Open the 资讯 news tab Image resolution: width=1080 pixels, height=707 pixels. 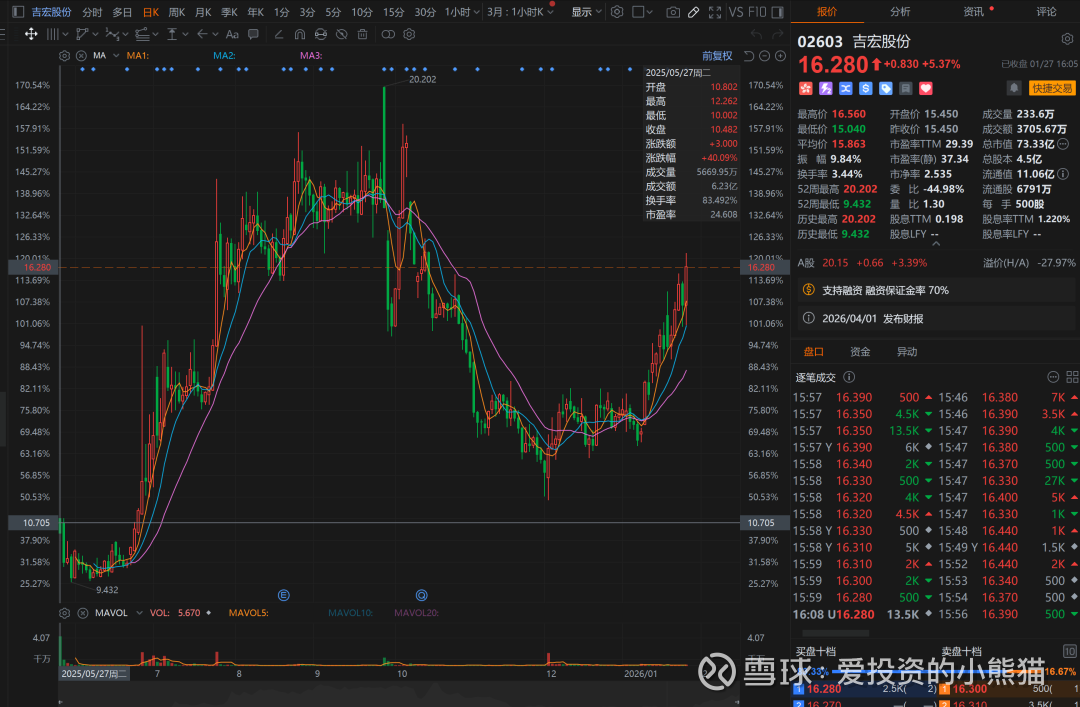(973, 11)
